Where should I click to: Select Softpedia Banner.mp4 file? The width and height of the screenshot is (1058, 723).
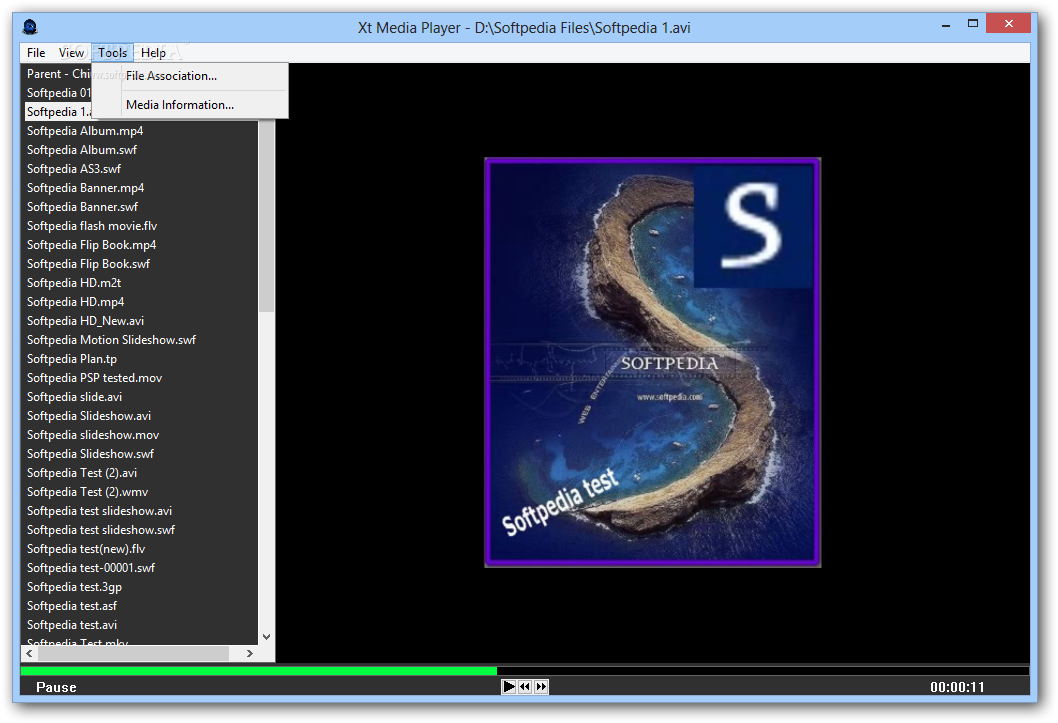[x=85, y=187]
